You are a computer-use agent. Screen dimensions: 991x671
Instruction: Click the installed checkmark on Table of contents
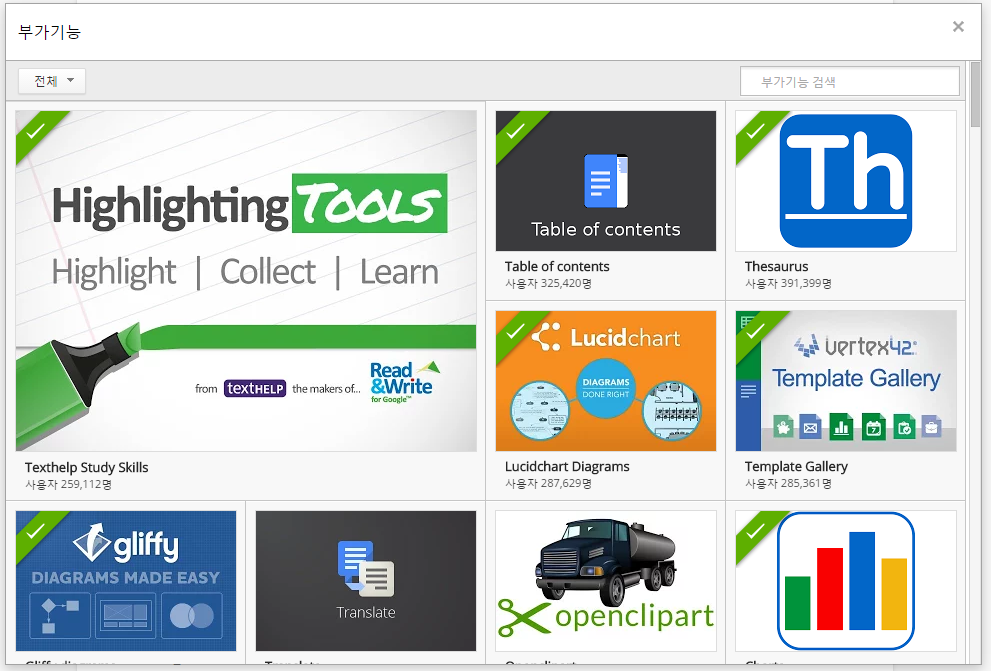pos(515,131)
